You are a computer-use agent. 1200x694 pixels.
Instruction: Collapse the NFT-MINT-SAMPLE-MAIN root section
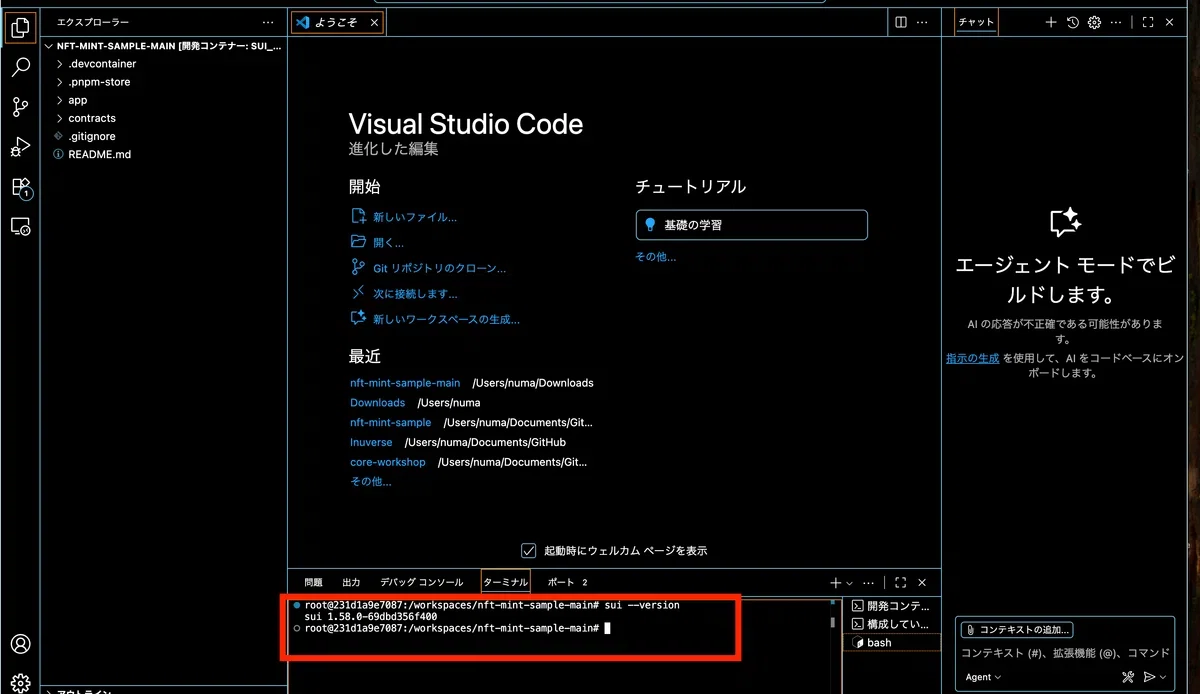[165, 45]
